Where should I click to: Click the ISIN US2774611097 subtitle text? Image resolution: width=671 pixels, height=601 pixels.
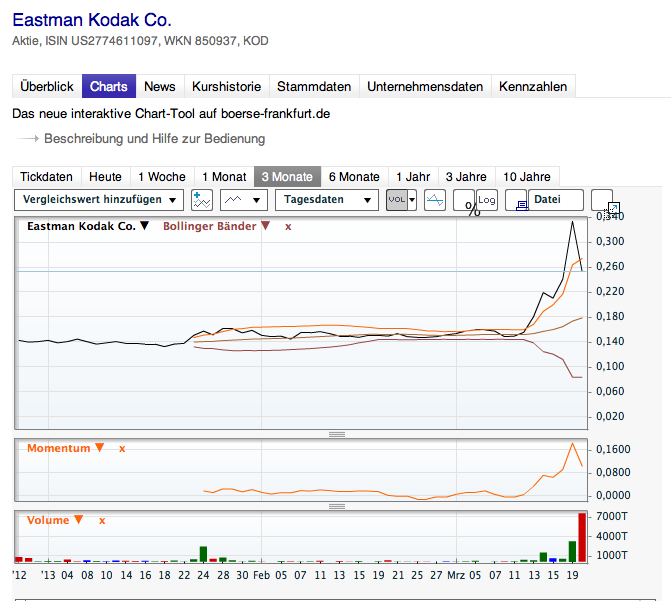click(x=101, y=41)
